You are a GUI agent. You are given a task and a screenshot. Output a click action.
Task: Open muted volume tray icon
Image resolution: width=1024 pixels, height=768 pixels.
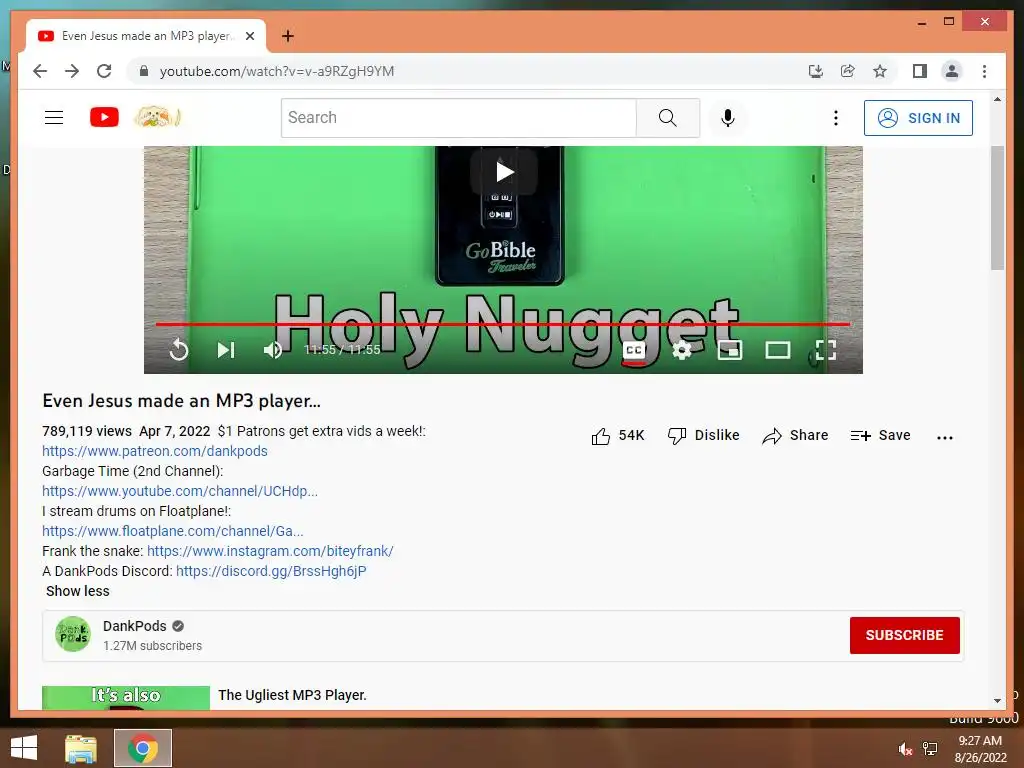pyautogui.click(x=904, y=749)
